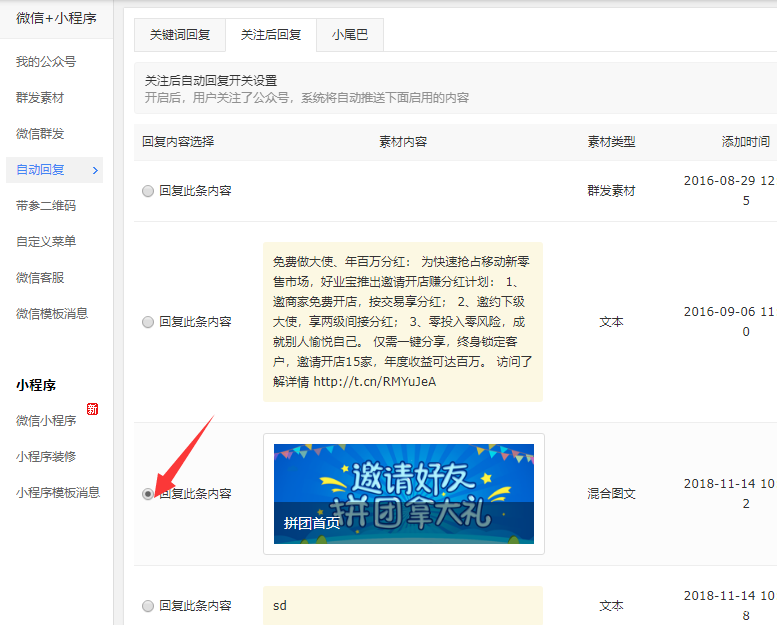Click the 关注后自动回复开关设置 title
777x625 pixels.
pyautogui.click(x=211, y=80)
